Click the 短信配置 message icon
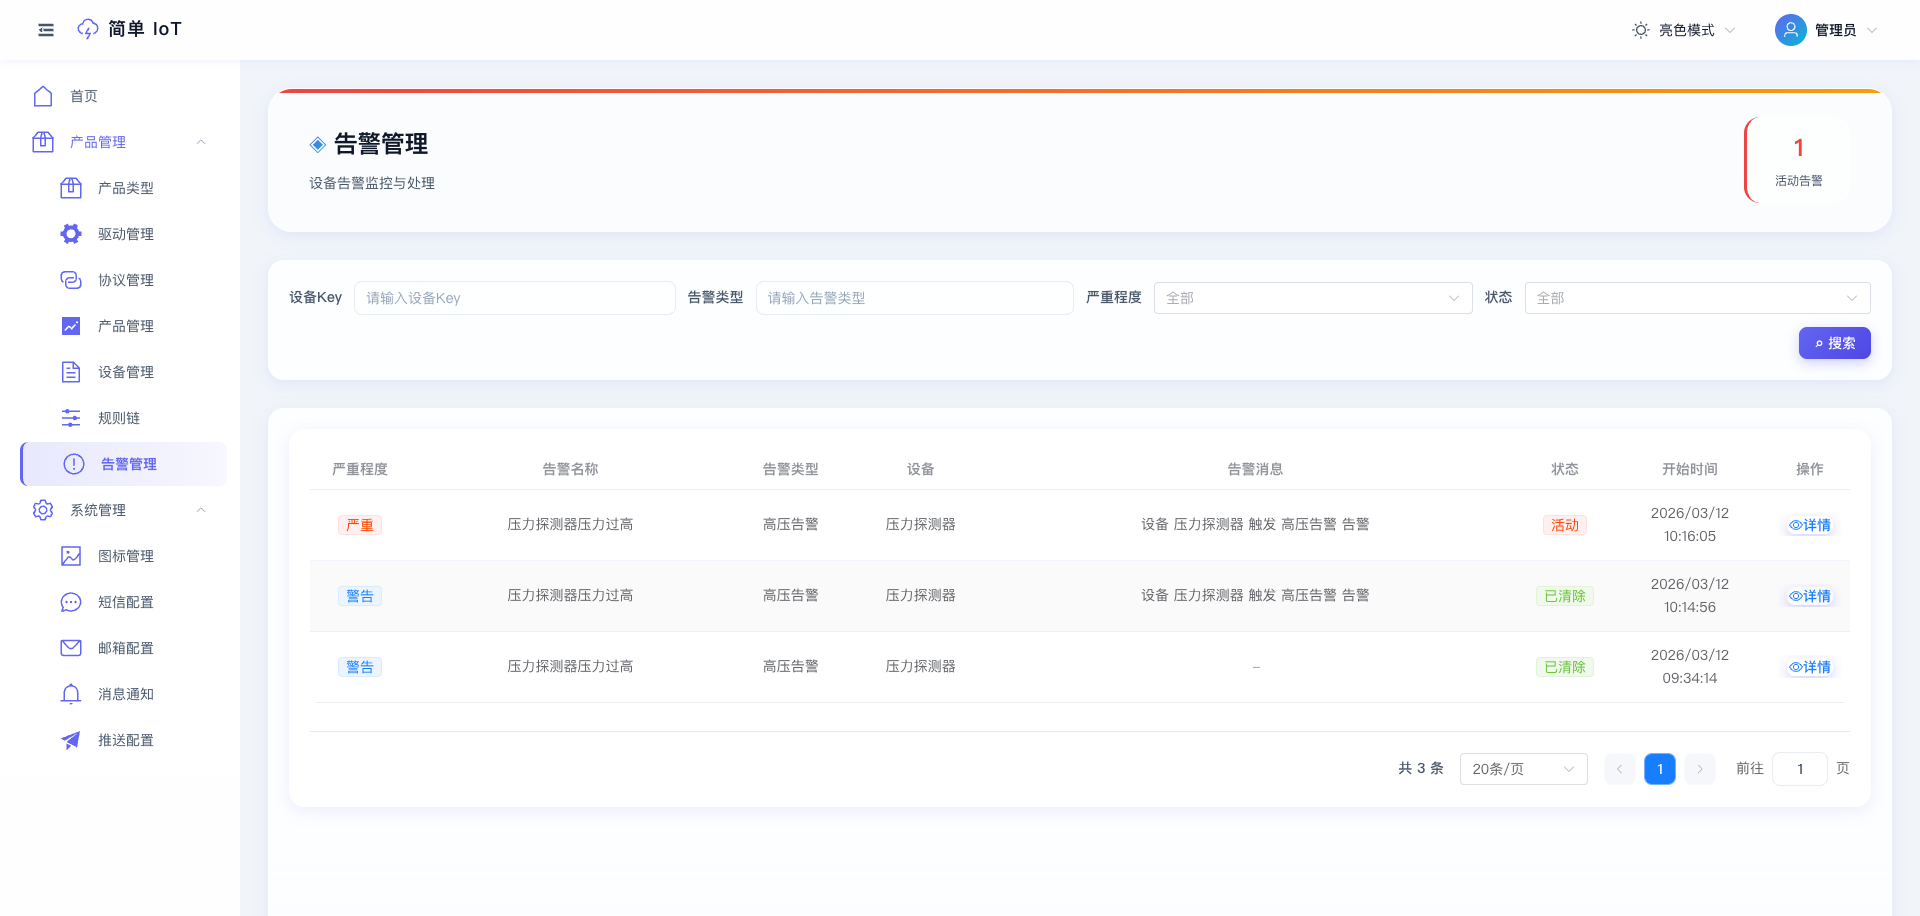This screenshot has width=1920, height=916. click(x=71, y=602)
